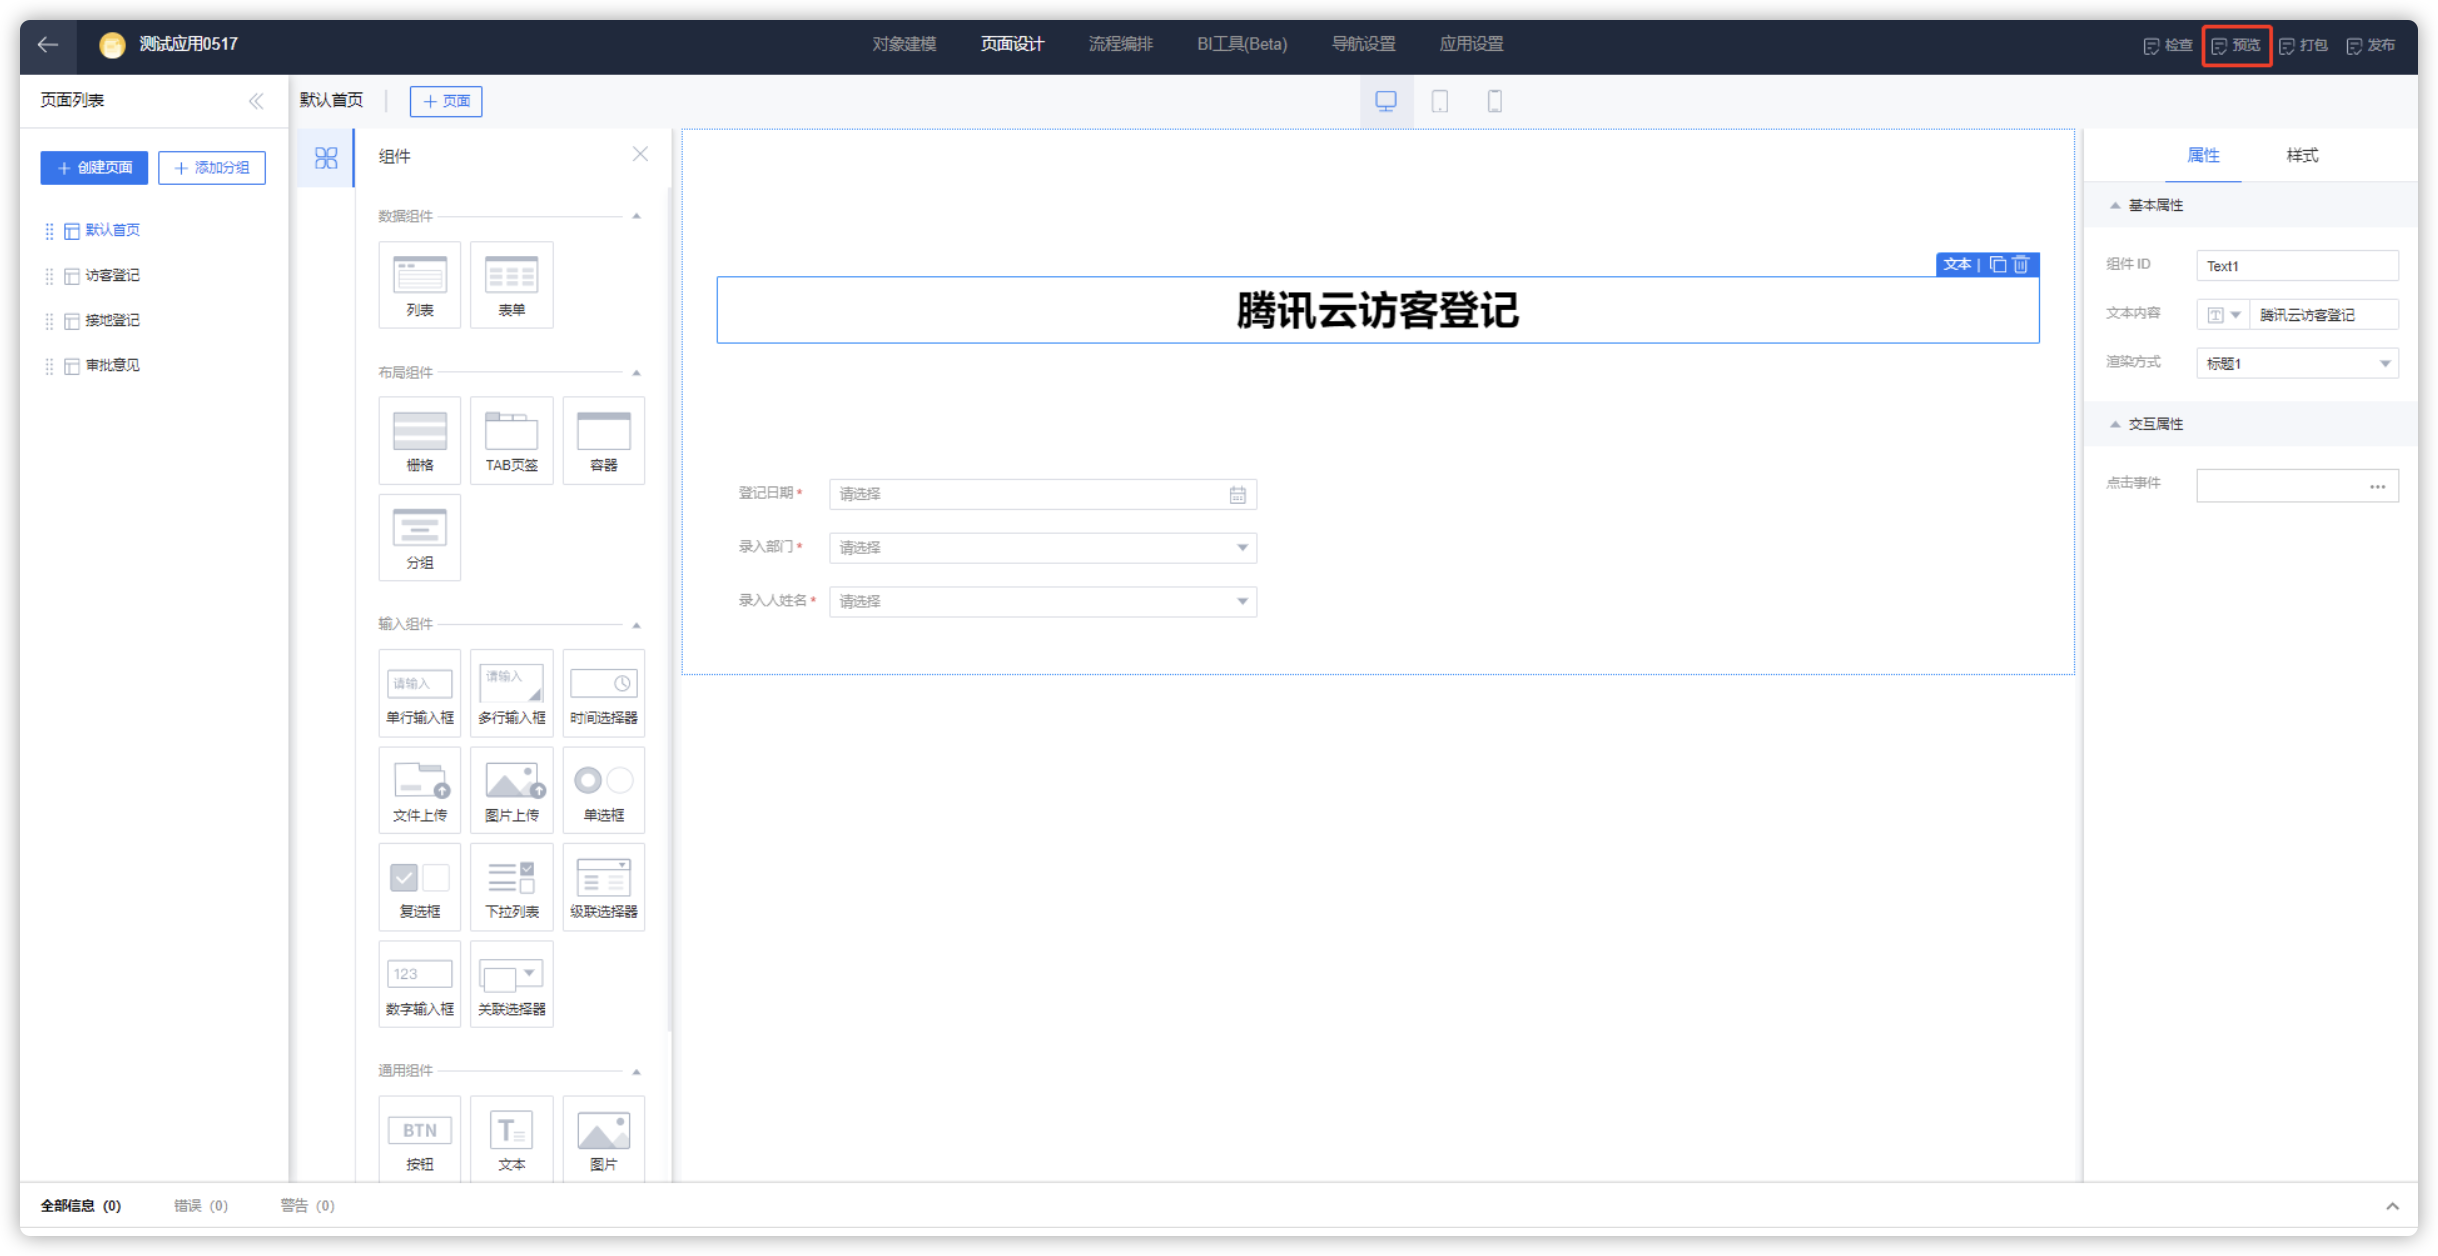The width and height of the screenshot is (2438, 1256).
Task: Pick the 数字输入框 component
Action: coord(420,984)
